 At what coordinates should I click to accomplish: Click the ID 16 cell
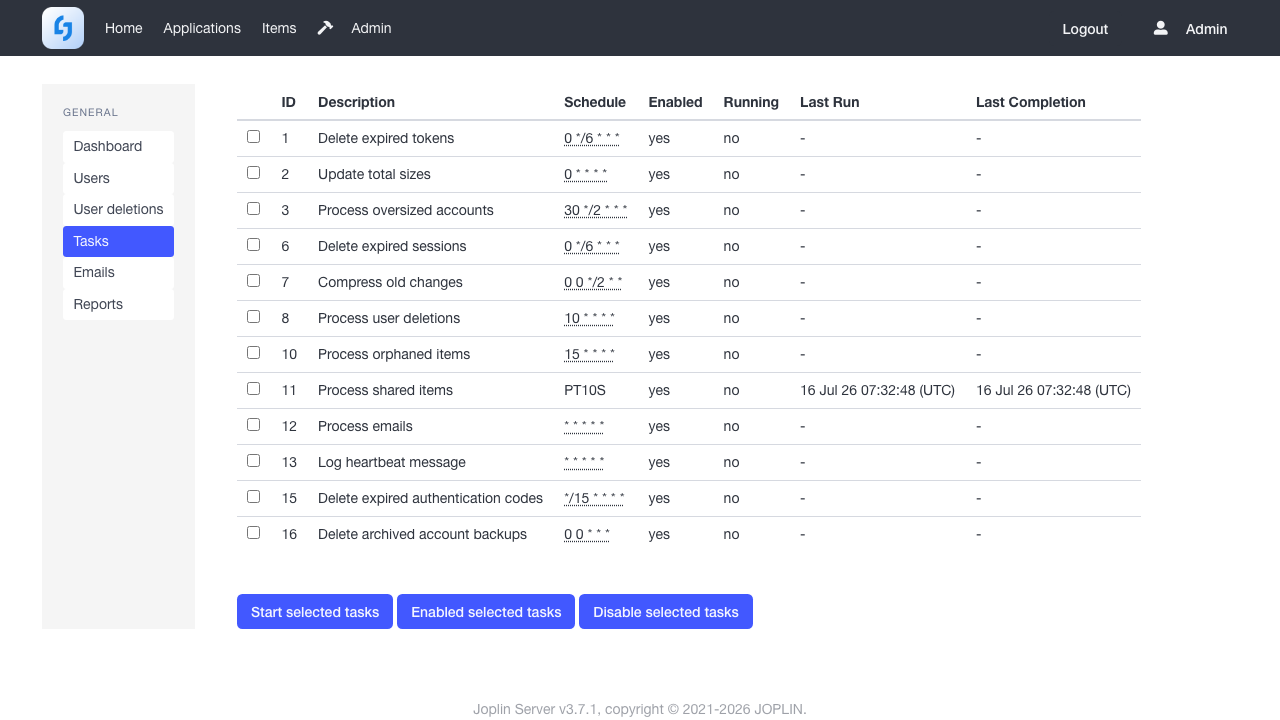click(x=289, y=534)
